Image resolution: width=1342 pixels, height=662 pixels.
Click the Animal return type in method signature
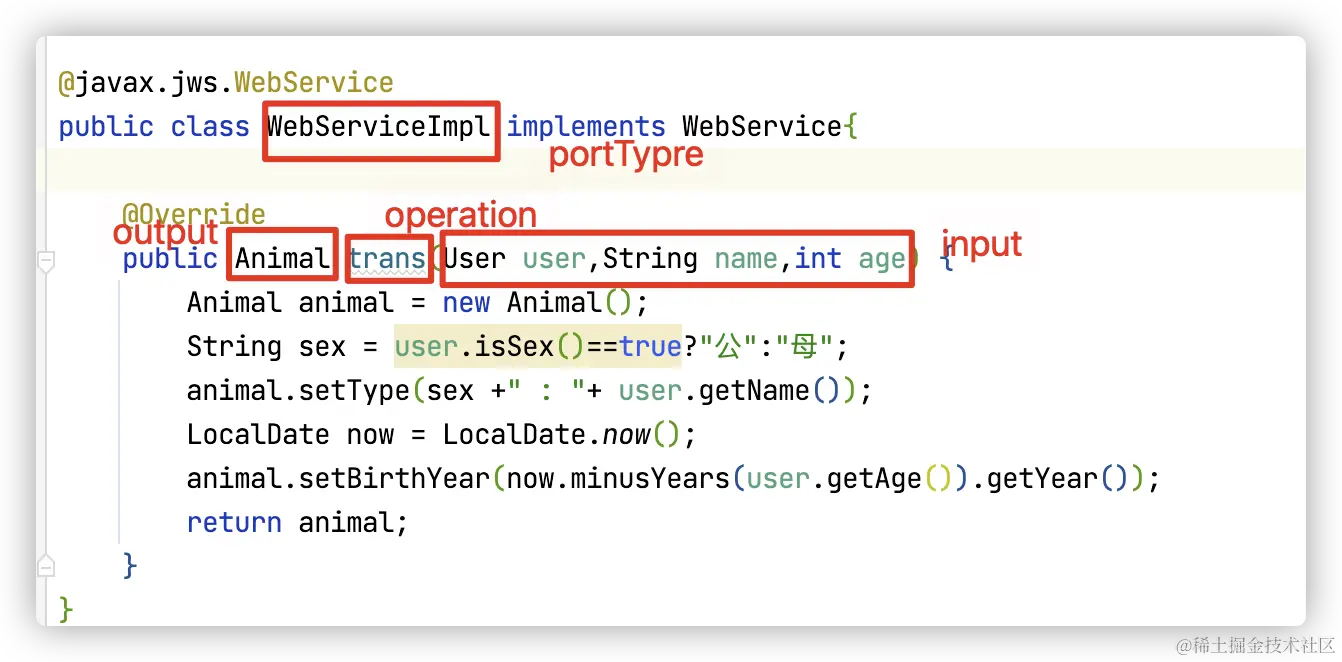click(x=282, y=259)
